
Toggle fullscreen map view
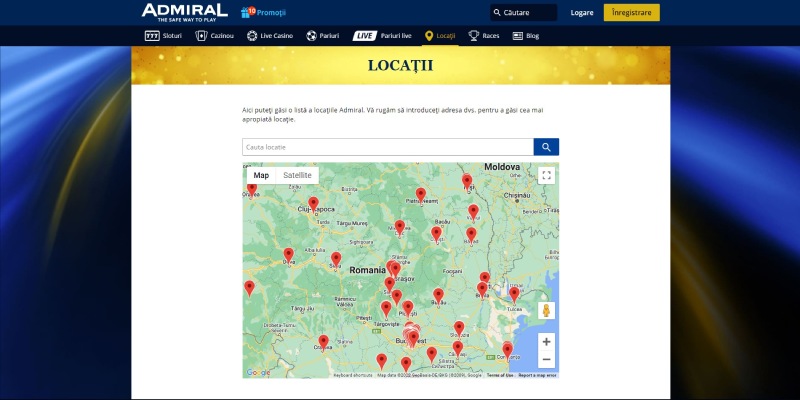(546, 175)
